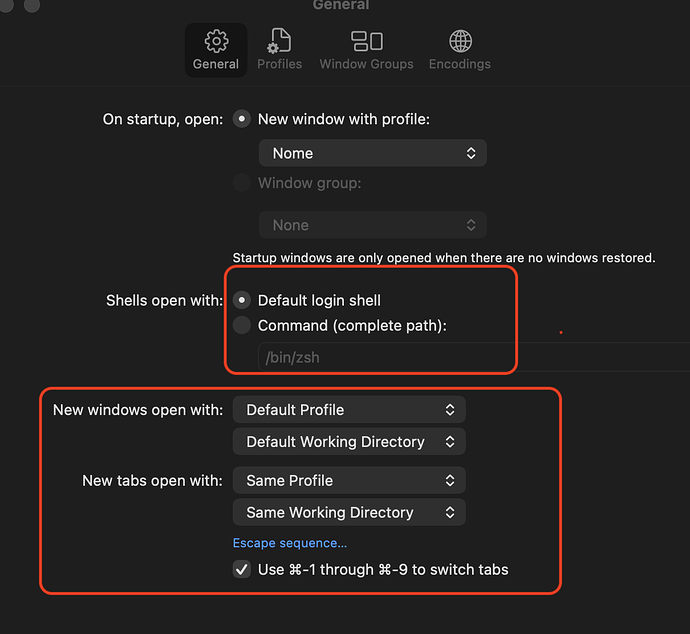
Task: Click the General gear icon
Action: click(216, 40)
